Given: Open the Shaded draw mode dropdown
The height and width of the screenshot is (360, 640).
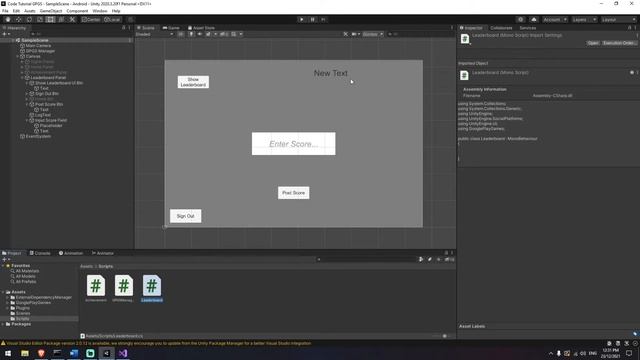Looking at the screenshot, I should 154,34.
